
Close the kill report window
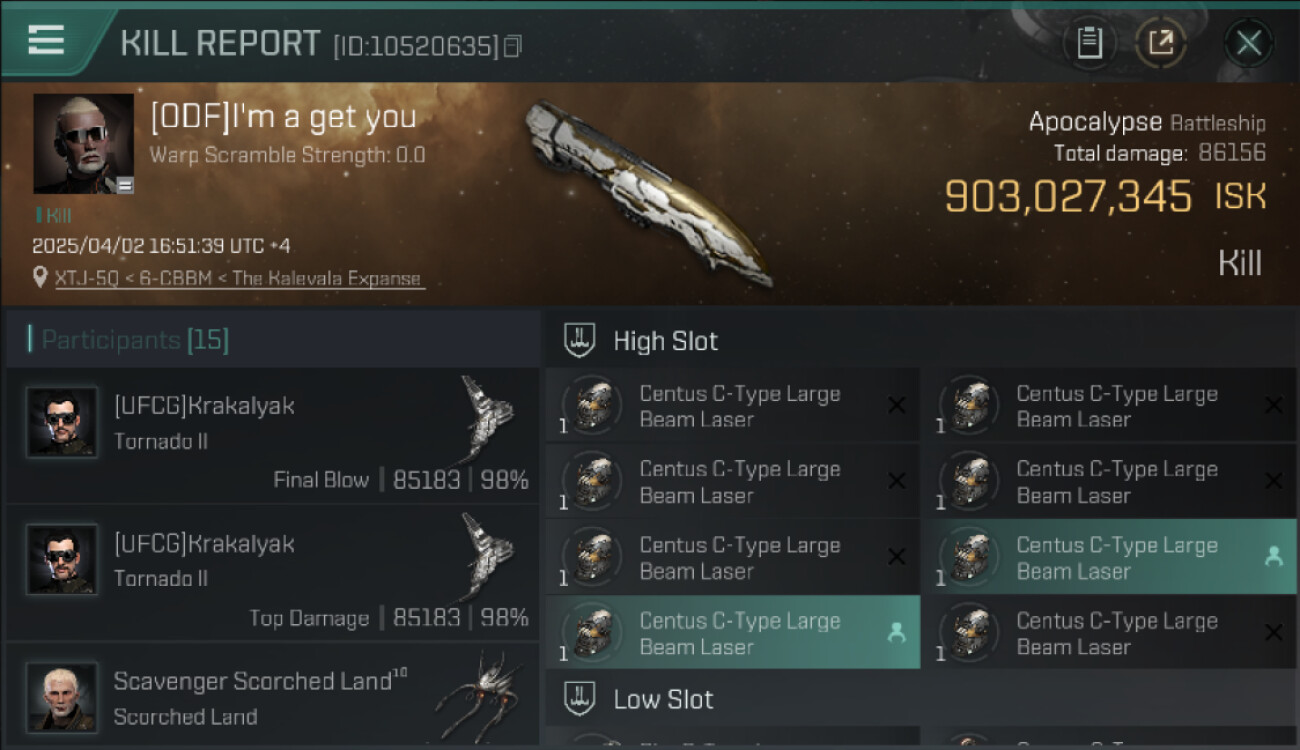pyautogui.click(x=1248, y=43)
